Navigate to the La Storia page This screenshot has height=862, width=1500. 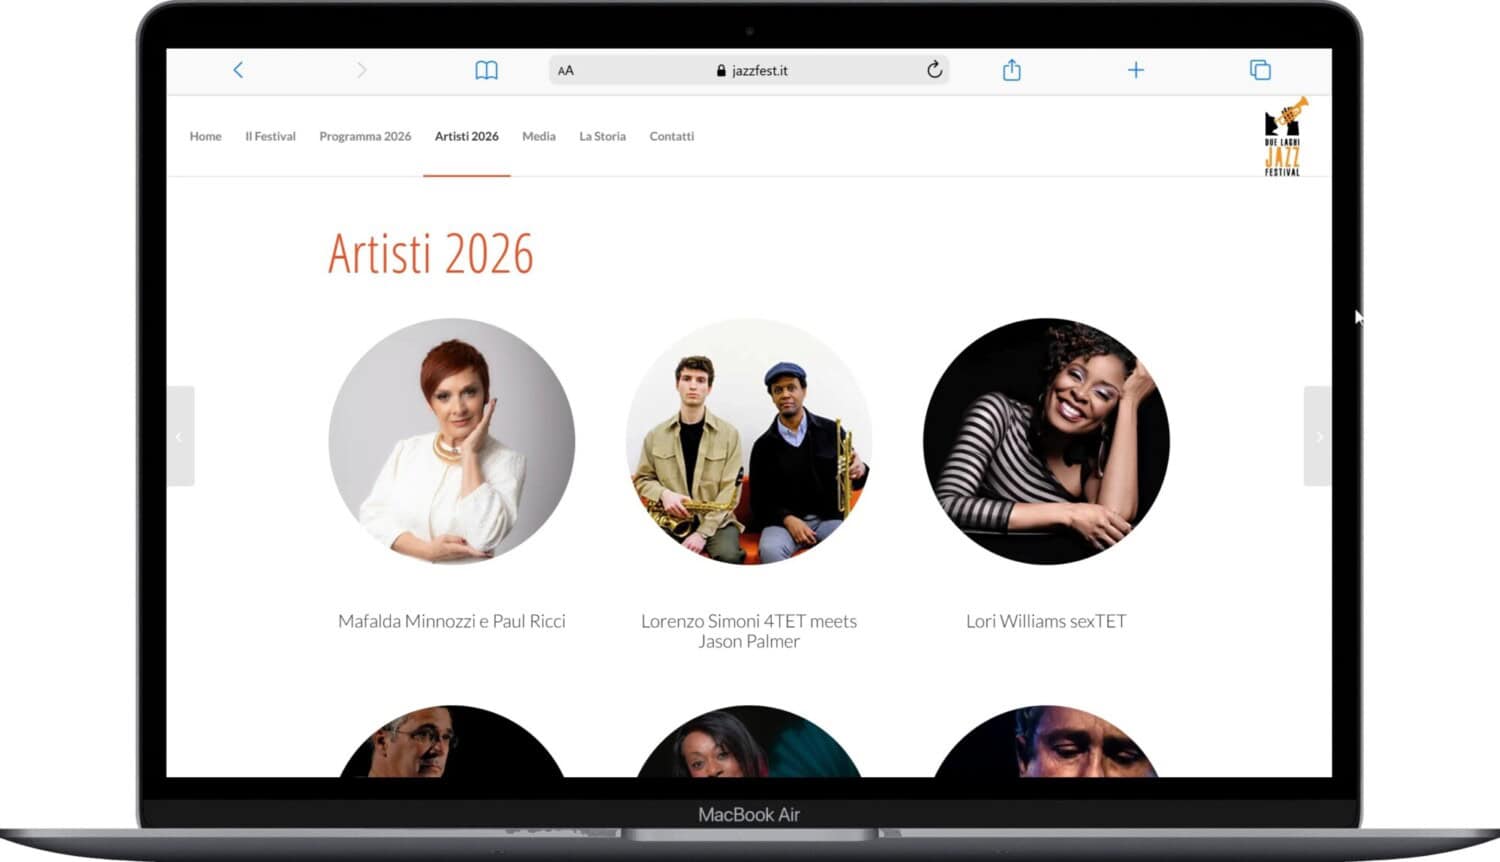click(x=603, y=136)
